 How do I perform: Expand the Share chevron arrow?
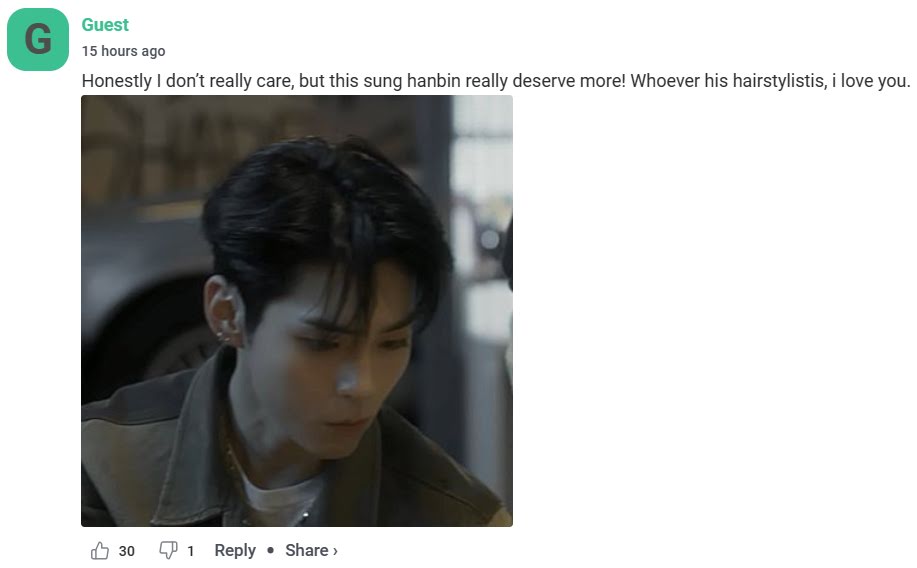click(335, 551)
